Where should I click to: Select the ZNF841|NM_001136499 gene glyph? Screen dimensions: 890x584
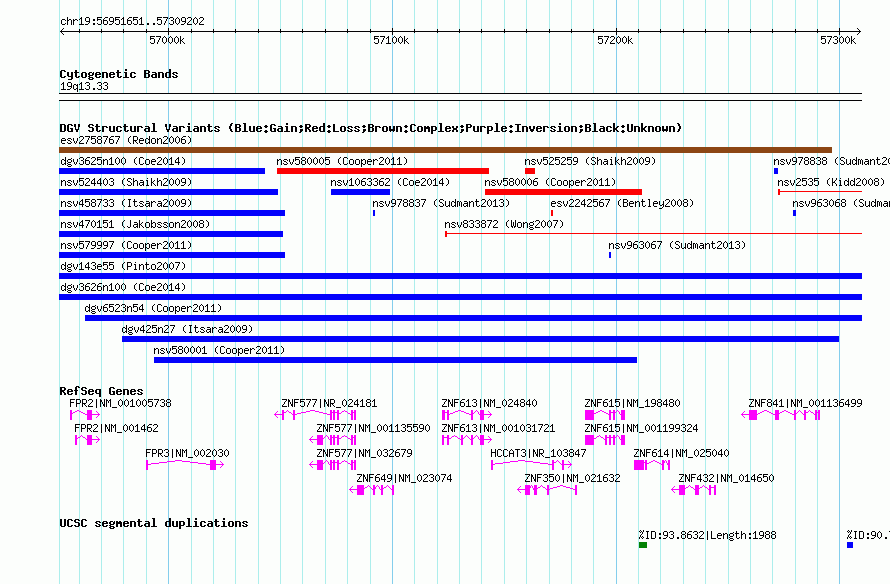780,415
